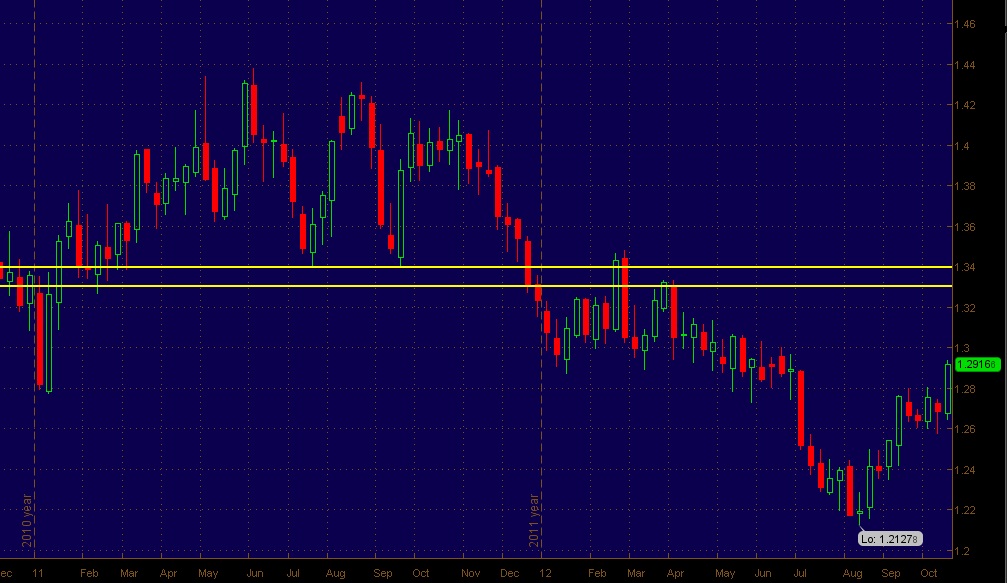
Task: Click the 1.46 price axis label
Action: click(965, 24)
